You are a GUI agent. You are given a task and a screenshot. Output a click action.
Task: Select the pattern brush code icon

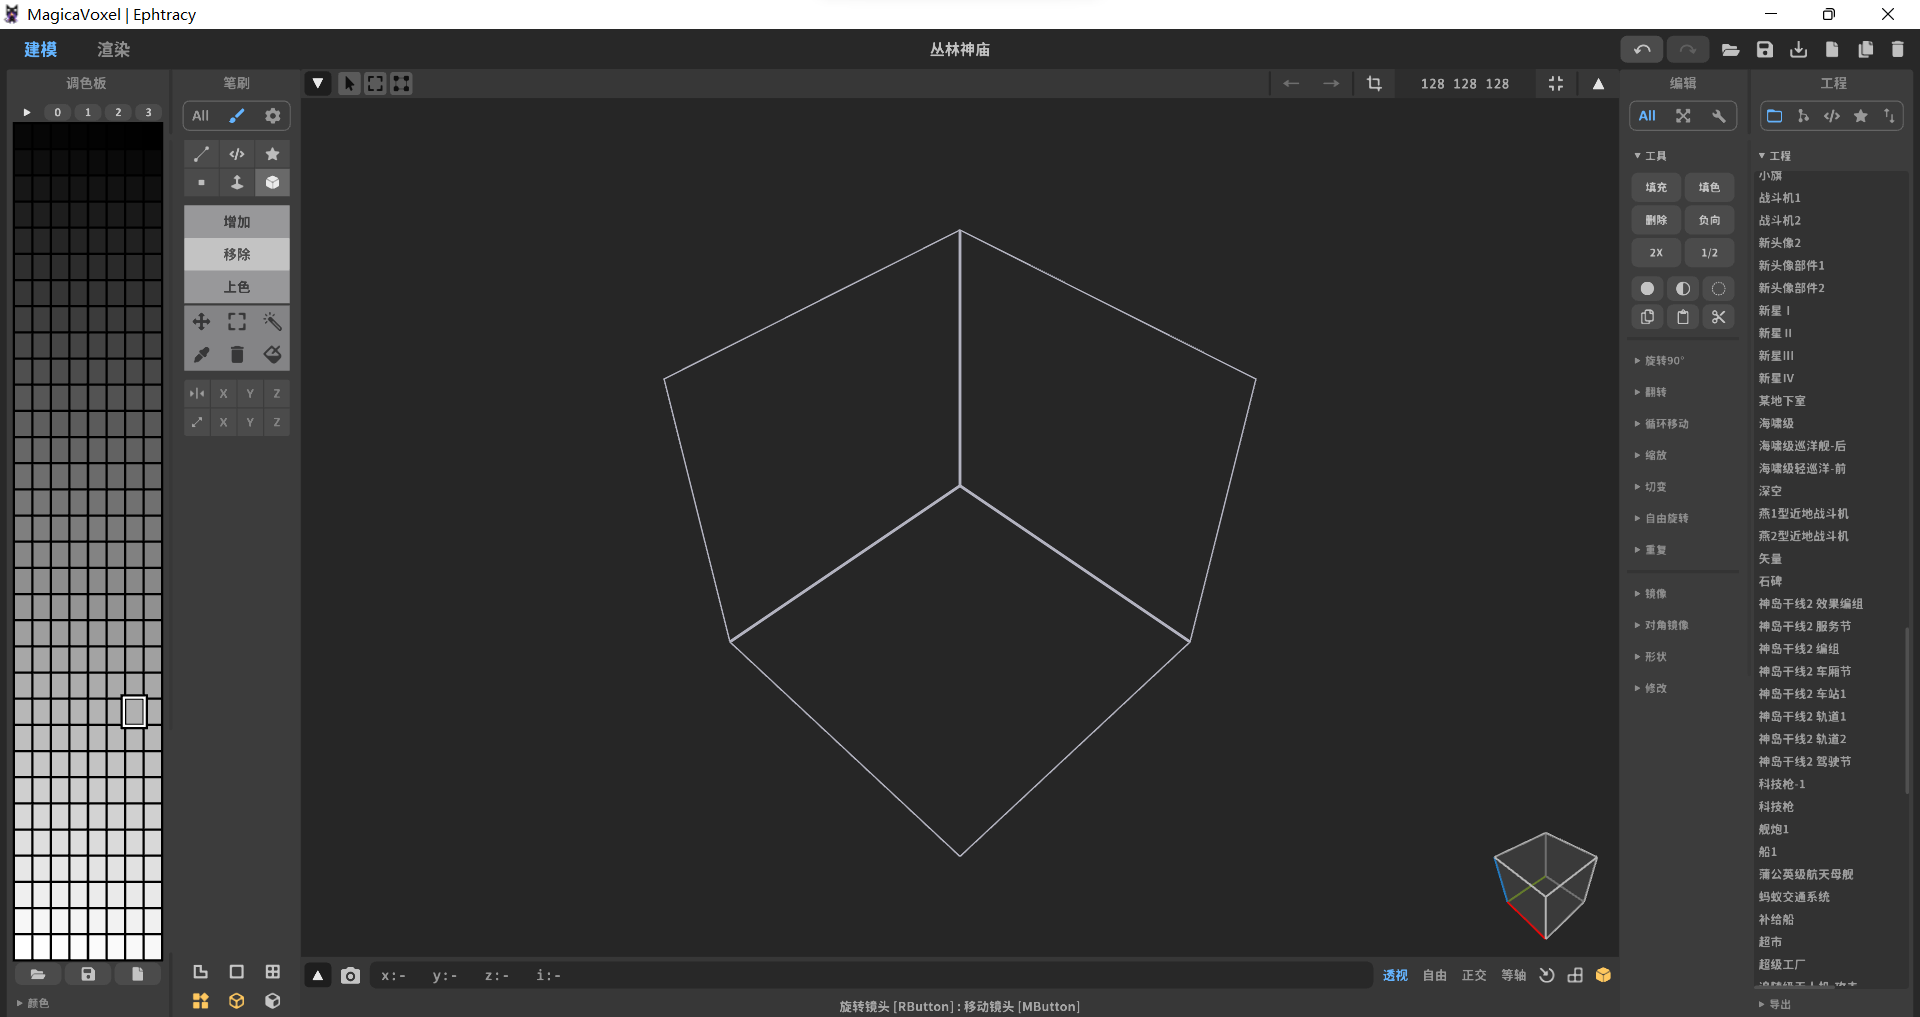point(237,154)
